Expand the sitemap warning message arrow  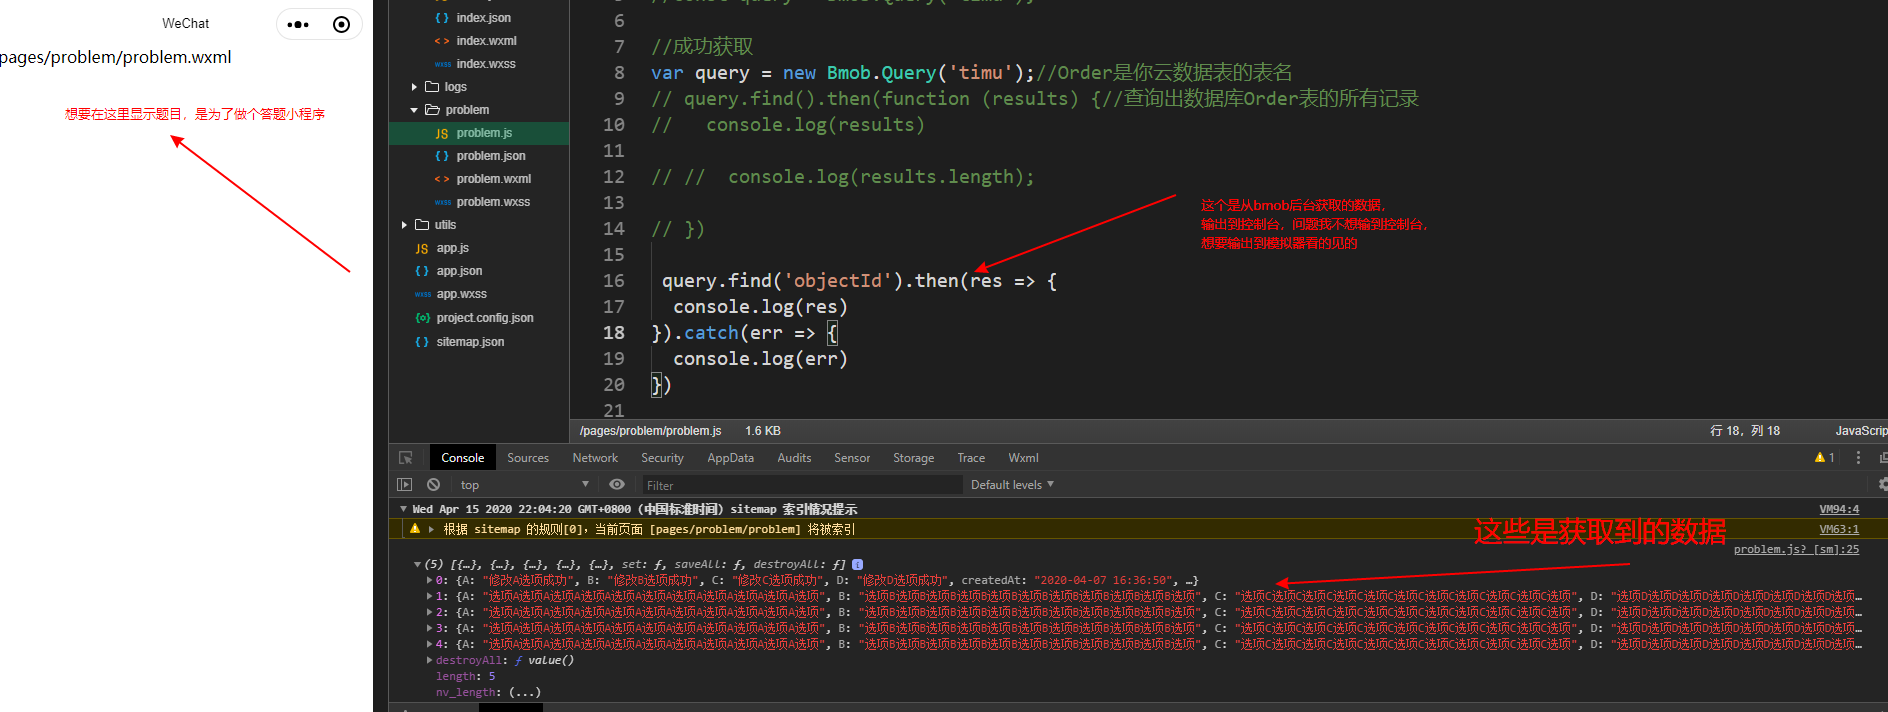point(431,529)
